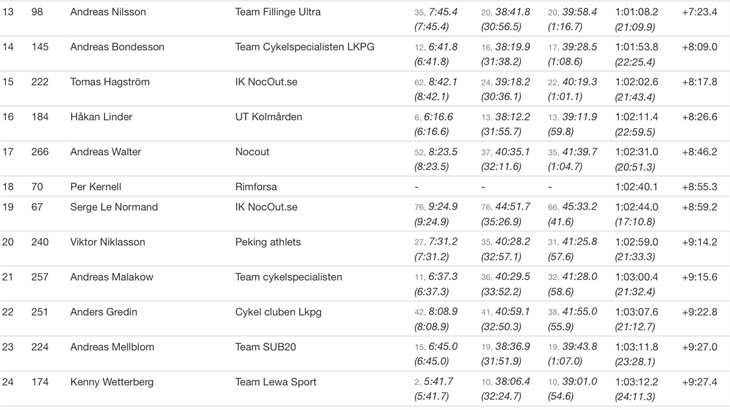Image resolution: width=730 pixels, height=410 pixels.
Task: Select the time gap +9:27.4
Action: click(x=700, y=381)
